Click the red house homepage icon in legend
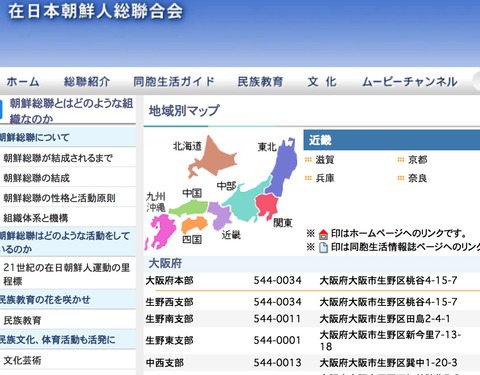480x375 pixels. [x=323, y=234]
